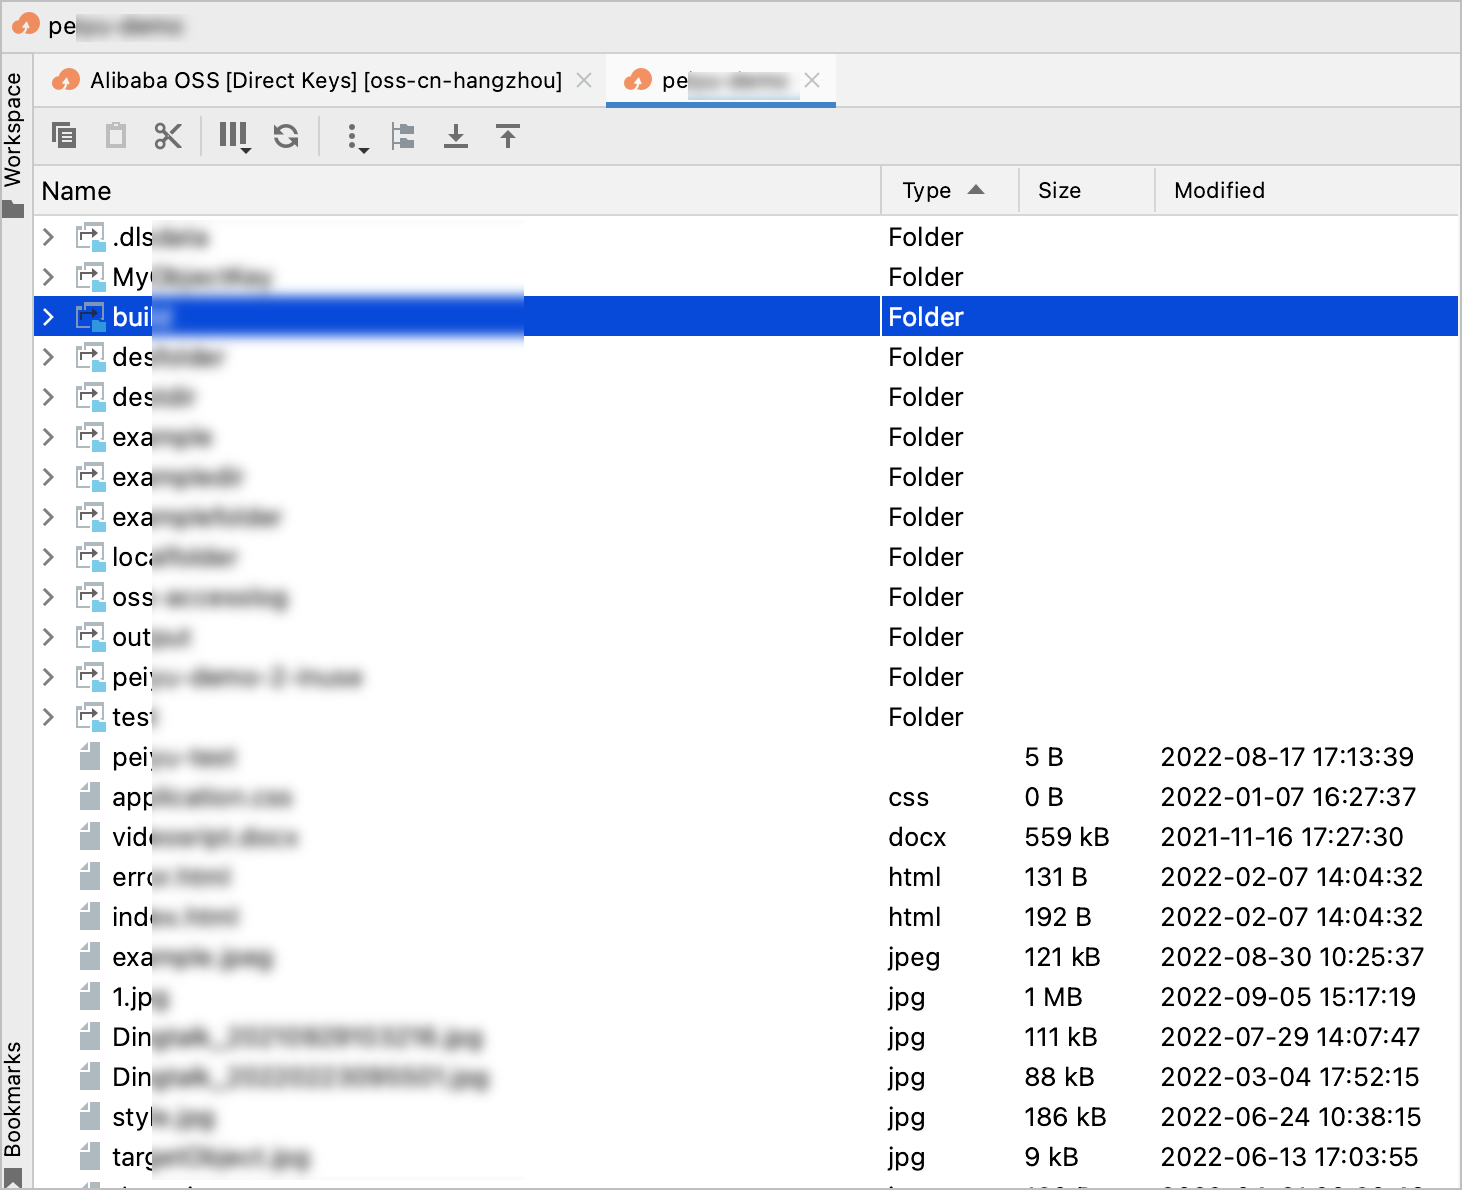The width and height of the screenshot is (1462, 1190).
Task: Select the 1.jpg file row
Action: click(x=746, y=997)
